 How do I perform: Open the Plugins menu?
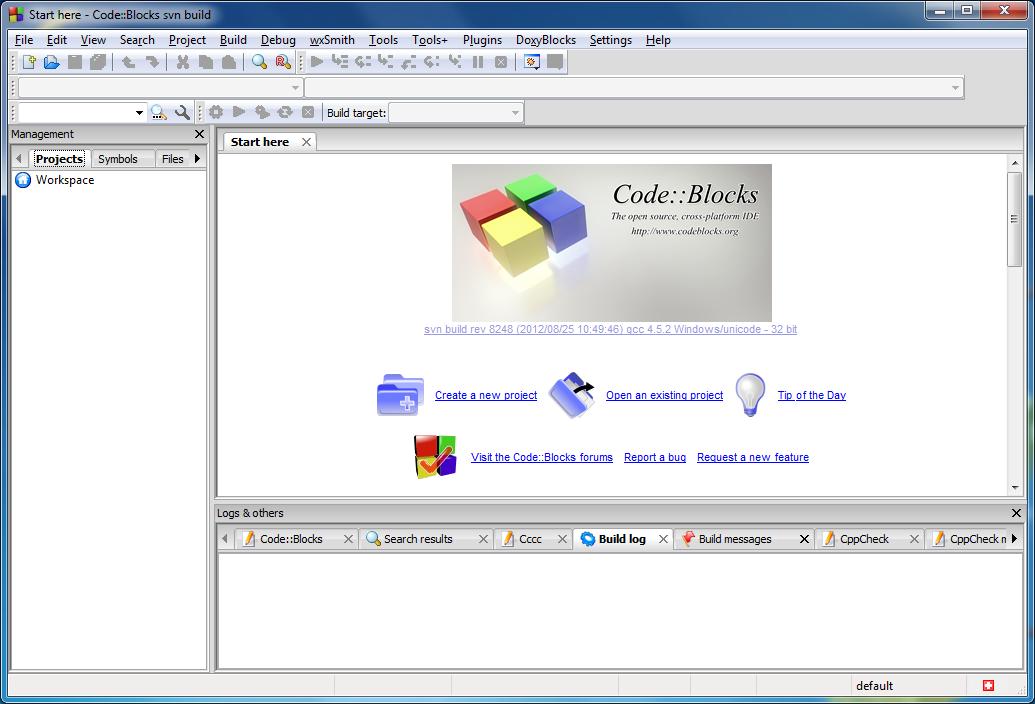[x=482, y=40]
